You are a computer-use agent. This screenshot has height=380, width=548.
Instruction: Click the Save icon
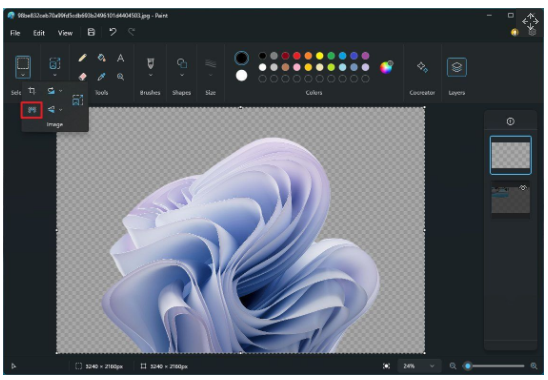(91, 32)
